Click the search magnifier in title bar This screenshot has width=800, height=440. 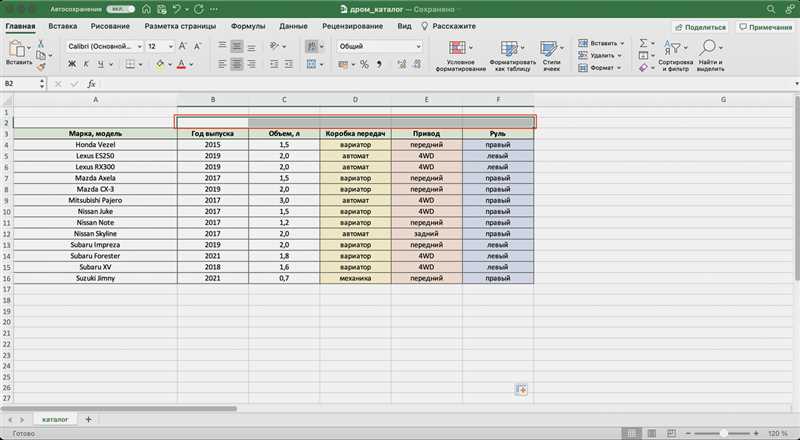(x=771, y=9)
